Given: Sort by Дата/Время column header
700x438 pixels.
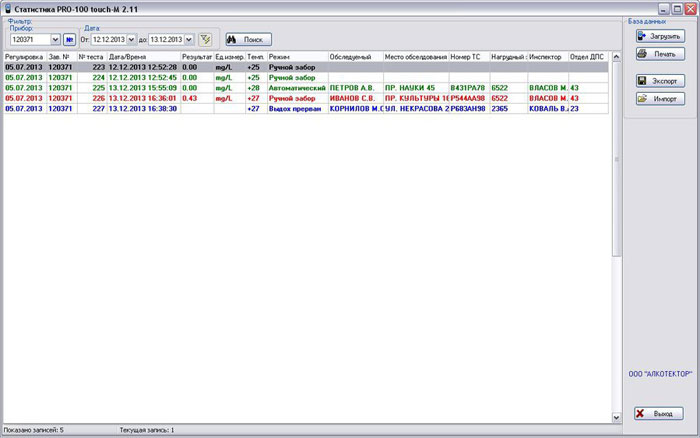Looking at the screenshot, I should (143, 57).
